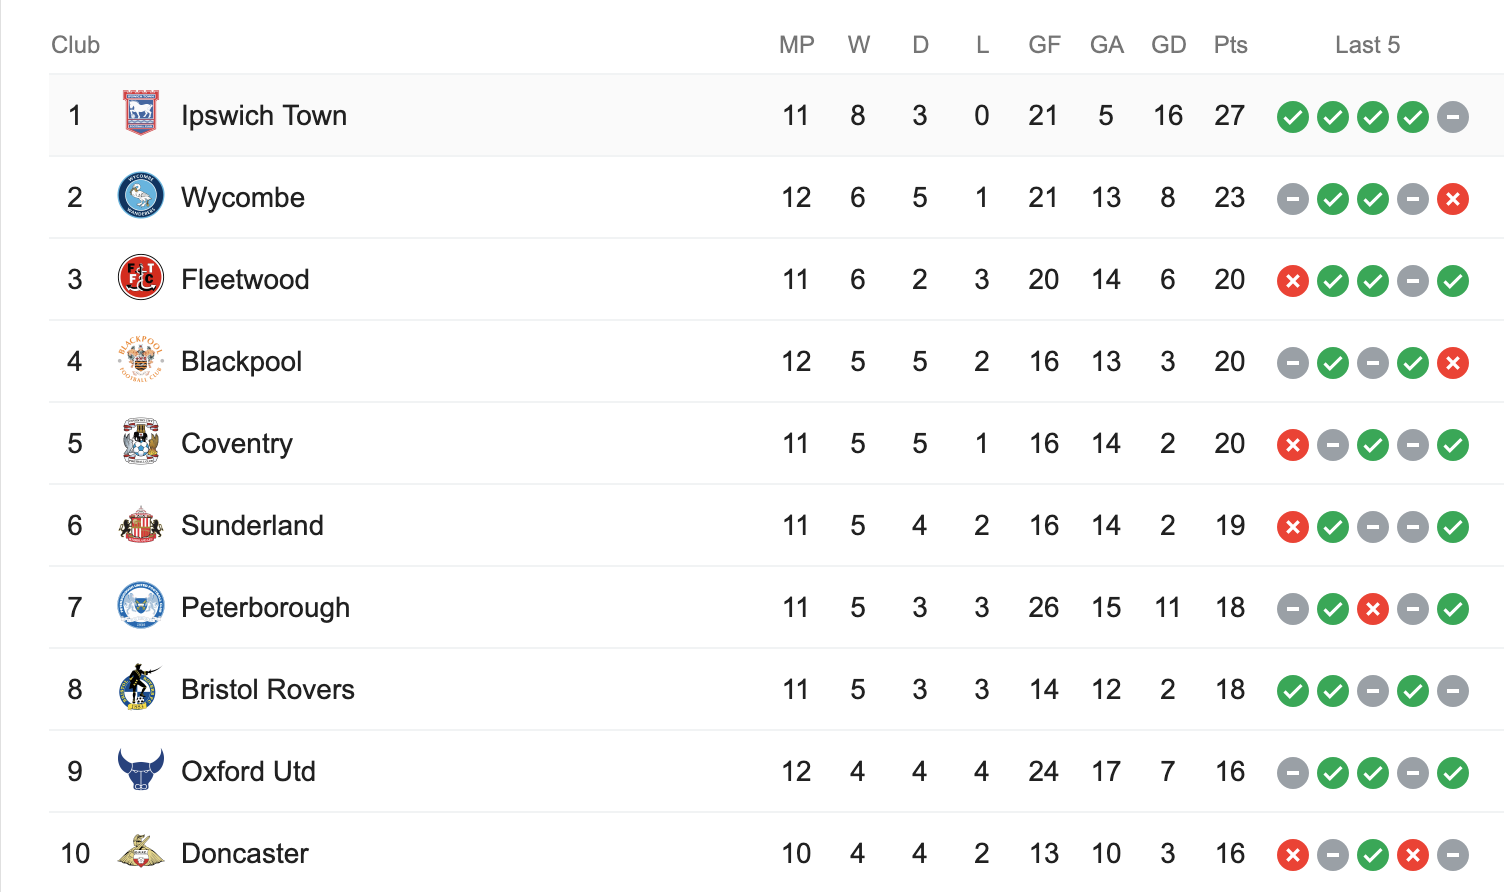This screenshot has width=1504, height=892.
Task: Select the Doncaster team name
Action: (245, 854)
